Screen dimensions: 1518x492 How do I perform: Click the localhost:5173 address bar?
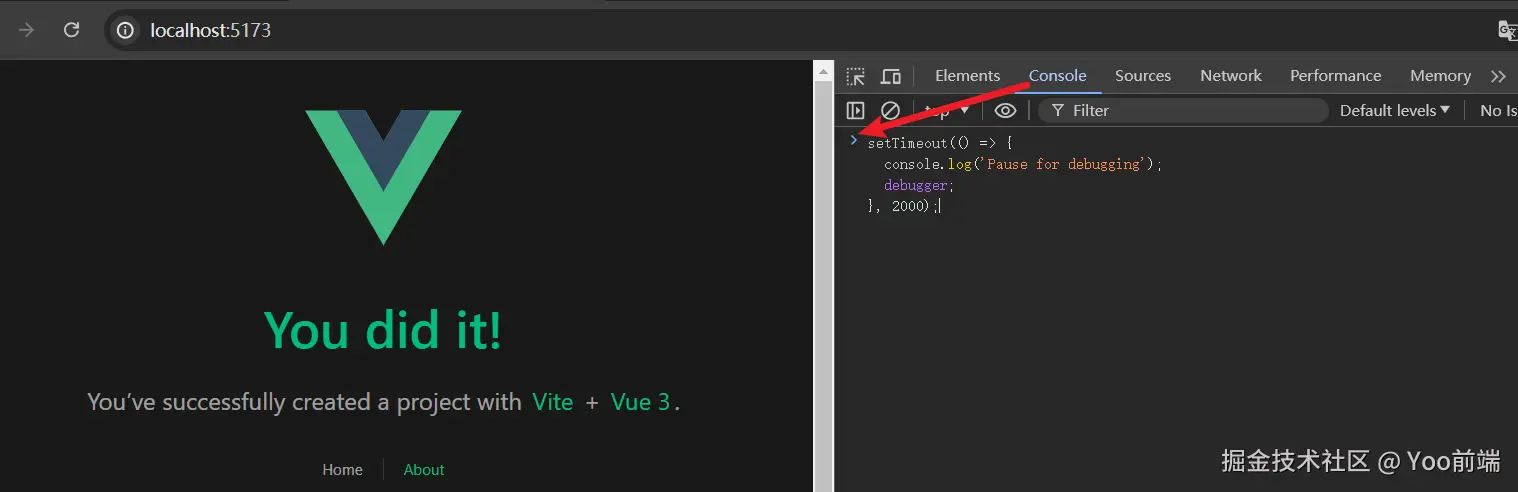(x=800, y=30)
